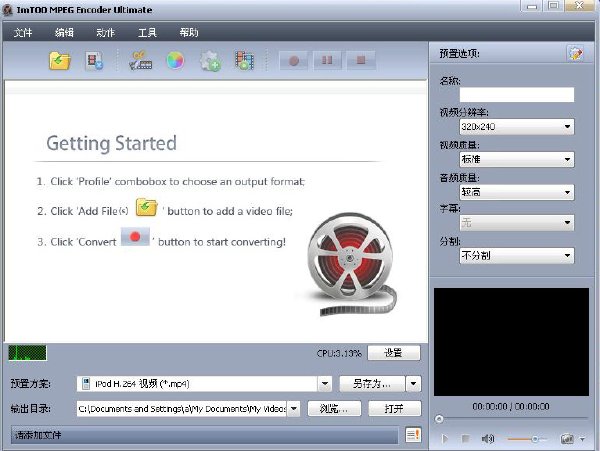This screenshot has width=600, height=451.
Task: Maximize the ImTOO MPEG Encoder window
Action: (x=553, y=6)
